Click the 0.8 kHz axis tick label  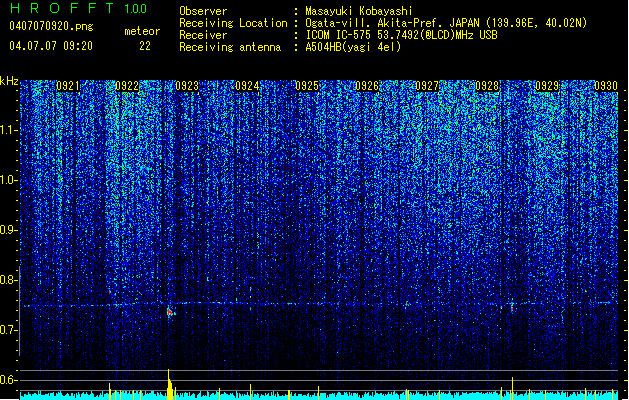coord(8,280)
